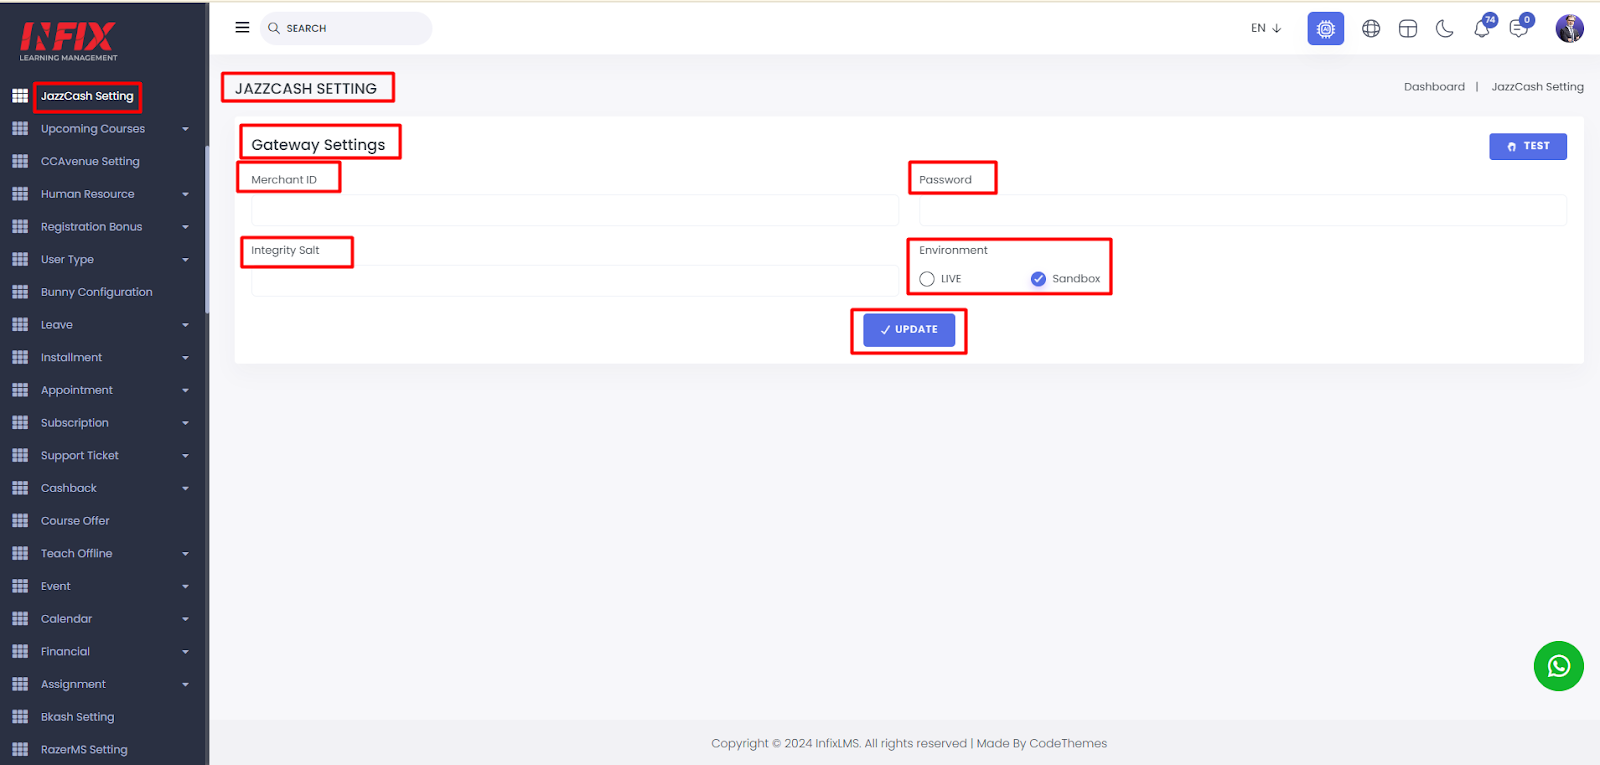
Task: Click the grid icon beside RazerMS Setting
Action: point(20,749)
